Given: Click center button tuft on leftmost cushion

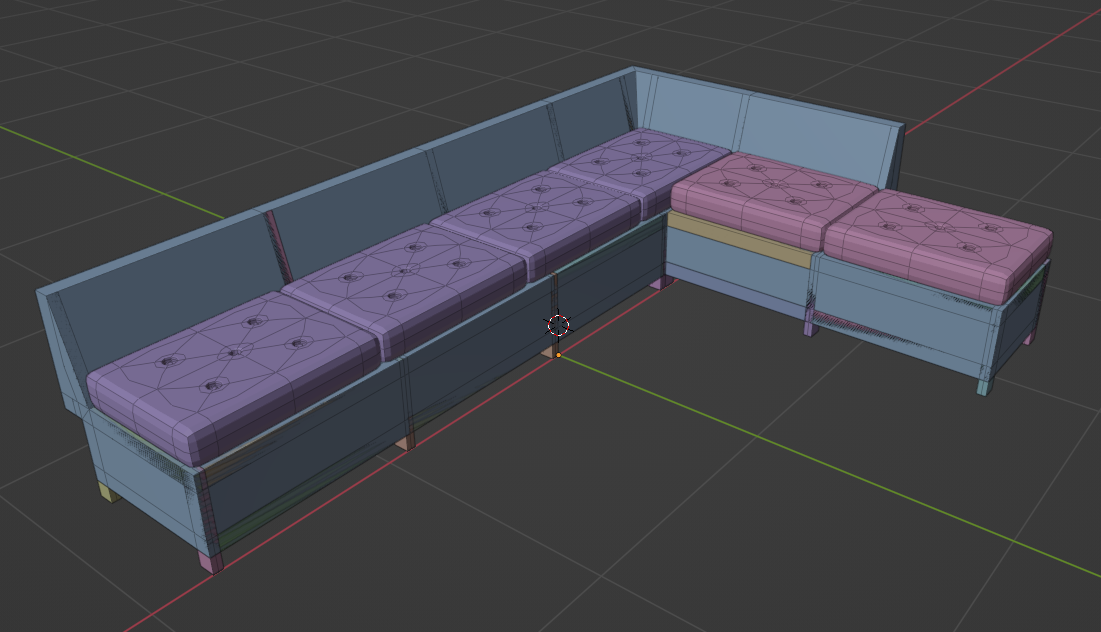Looking at the screenshot, I should [x=236, y=352].
